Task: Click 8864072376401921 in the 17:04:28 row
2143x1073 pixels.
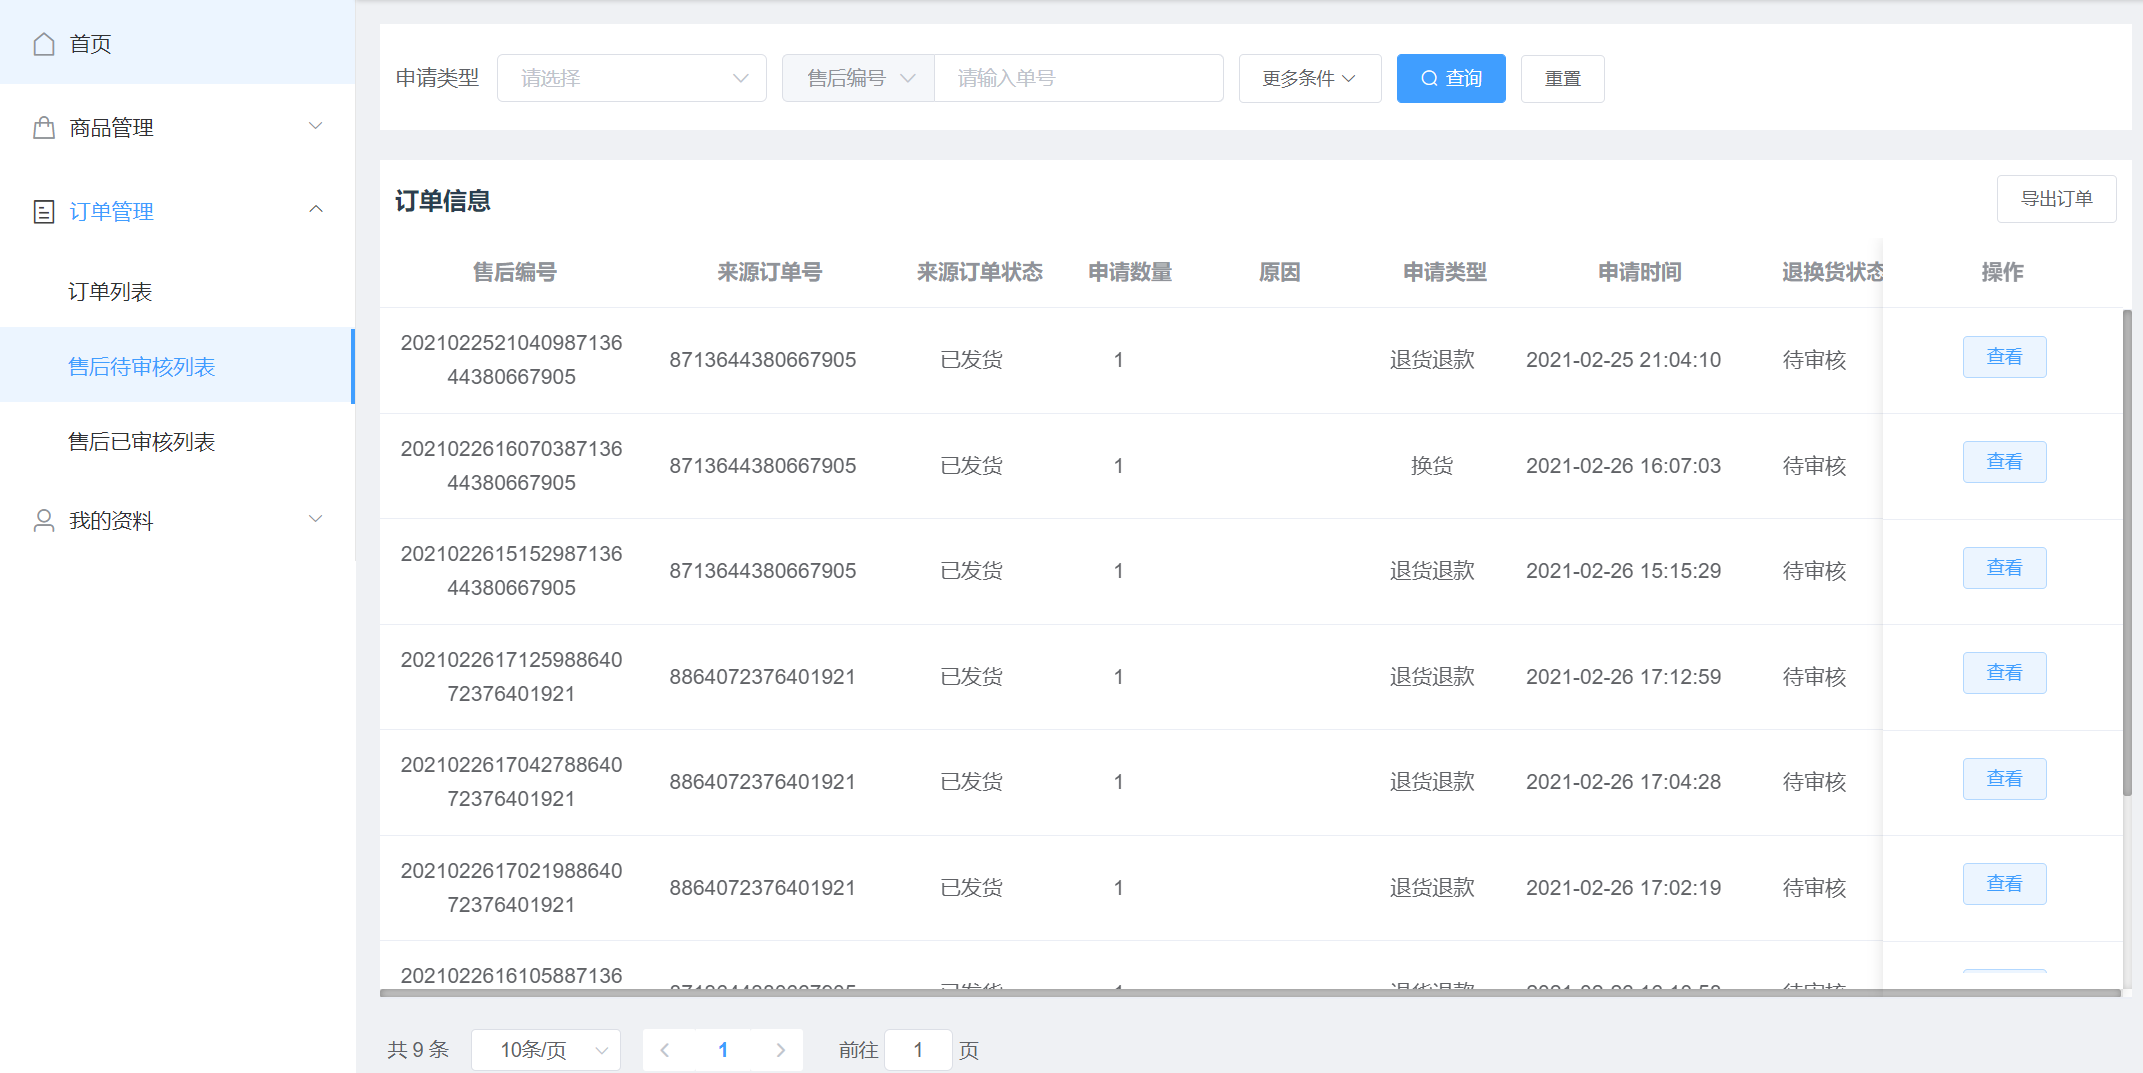Action: (762, 782)
